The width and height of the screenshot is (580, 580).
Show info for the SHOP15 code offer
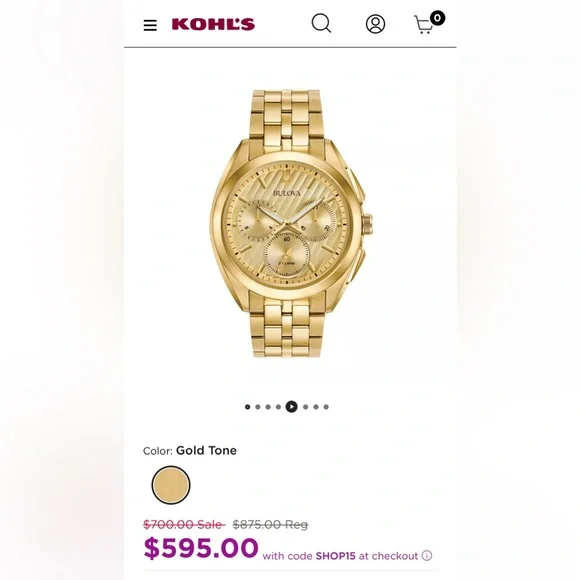[x=427, y=556]
